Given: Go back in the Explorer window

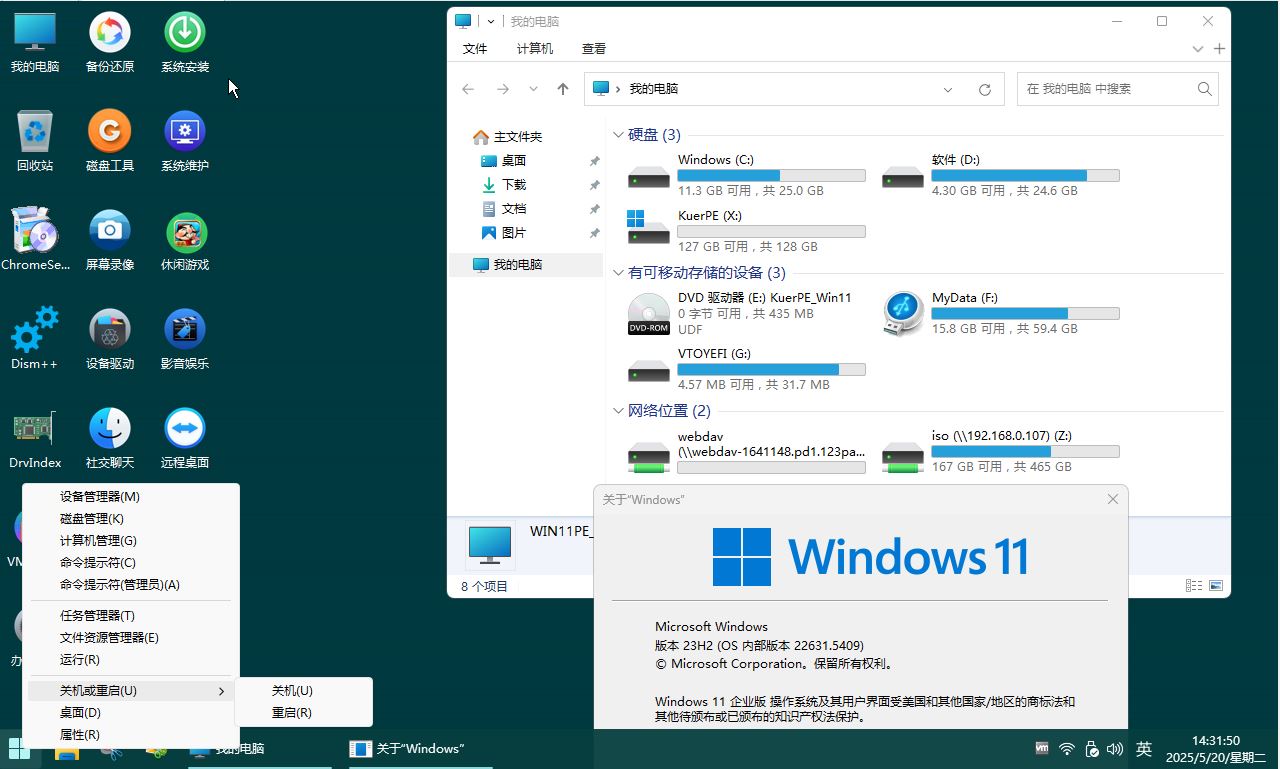Looking at the screenshot, I should pyautogui.click(x=468, y=89).
